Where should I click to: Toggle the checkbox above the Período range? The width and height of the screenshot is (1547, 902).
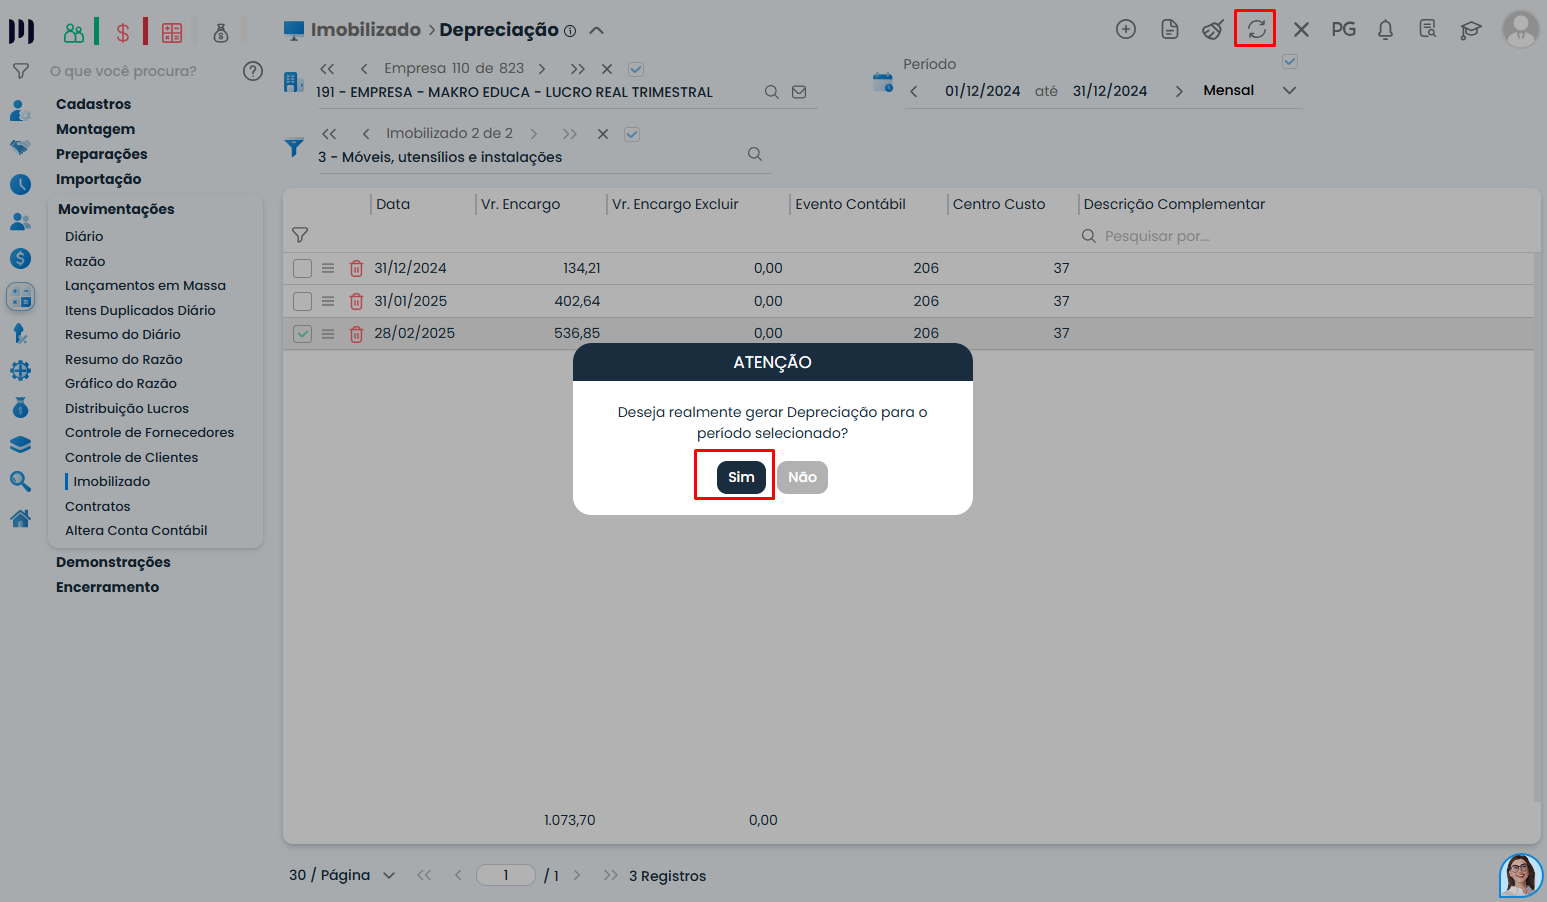(x=1290, y=62)
